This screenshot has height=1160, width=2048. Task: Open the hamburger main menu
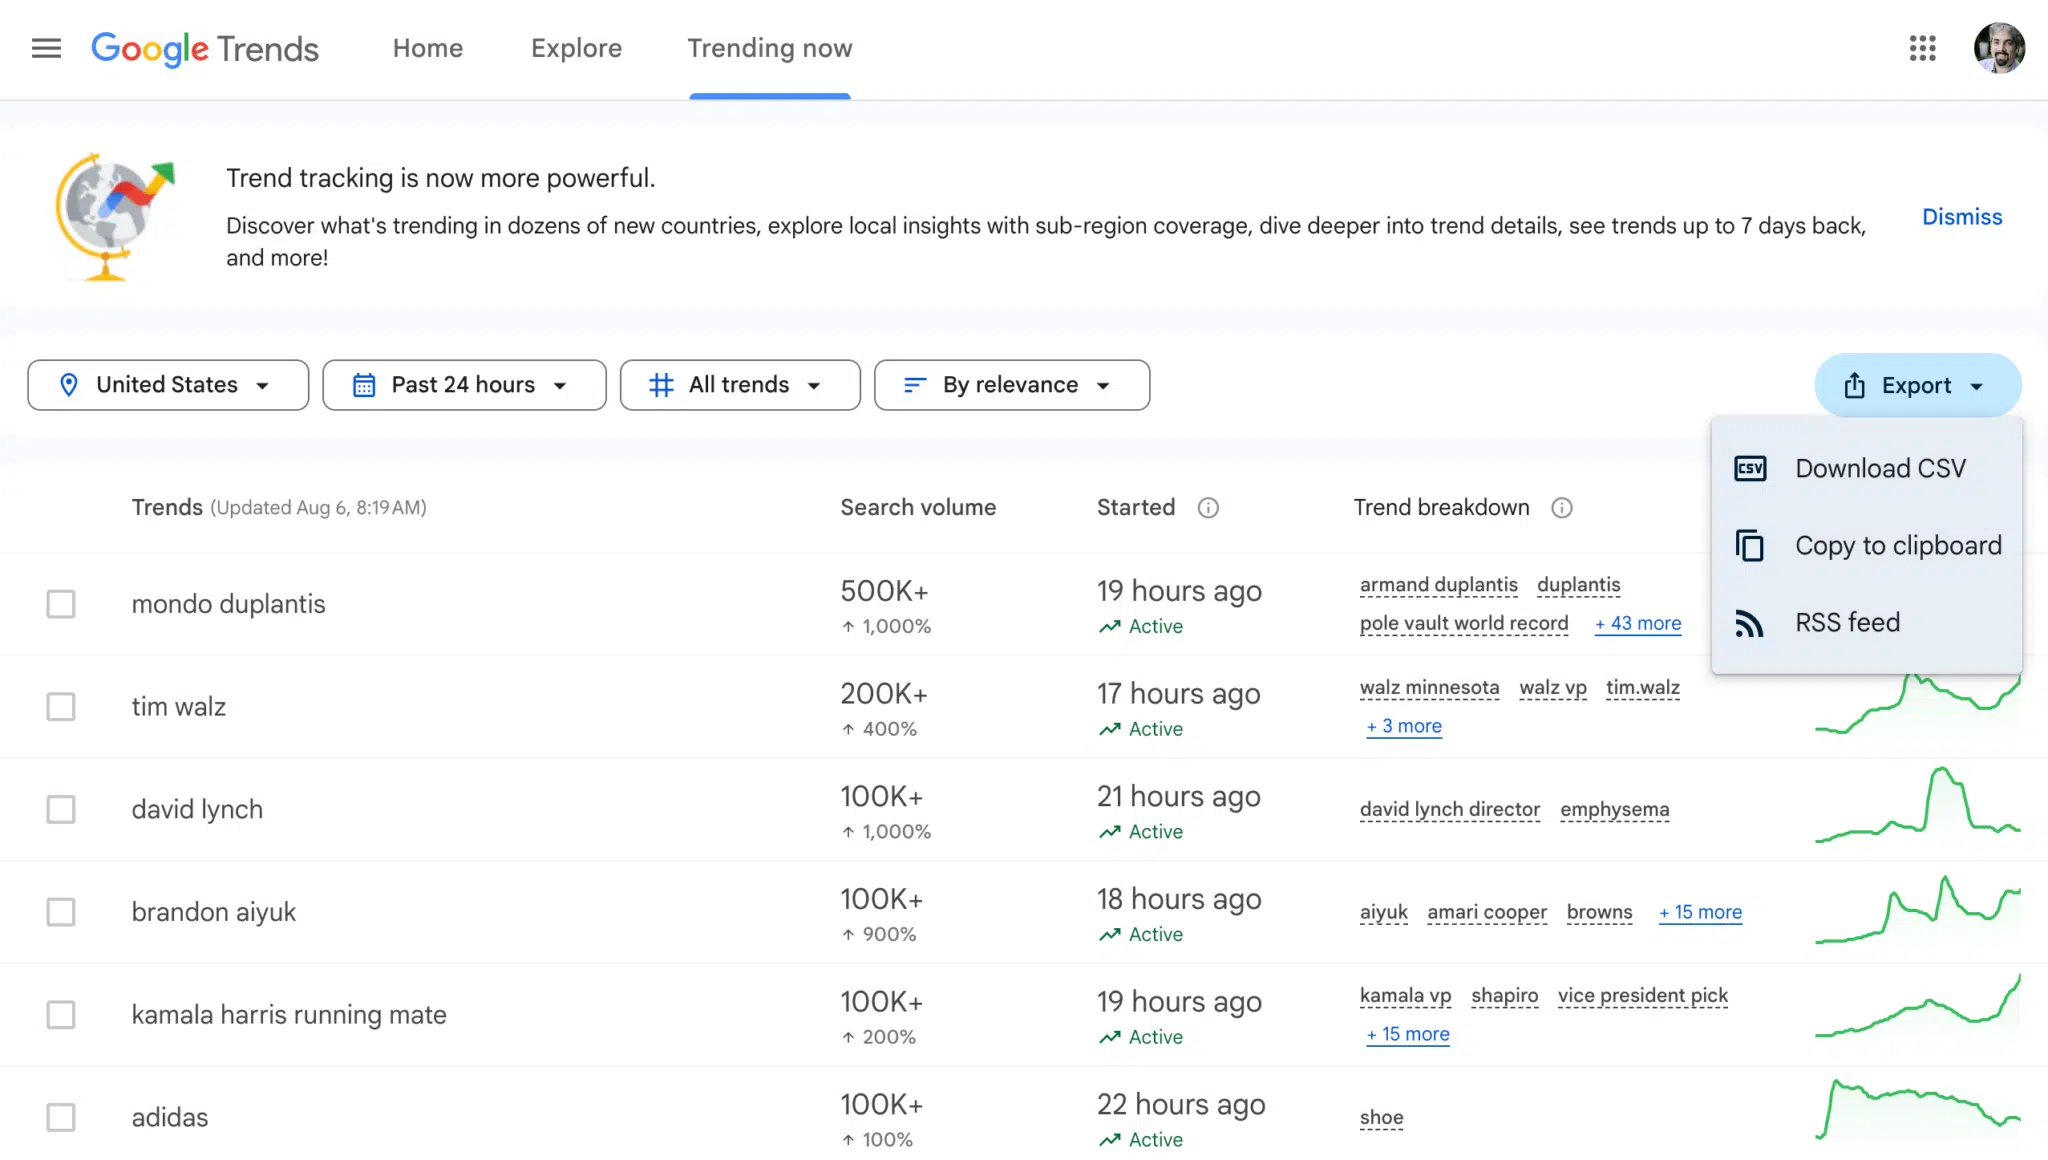[46, 48]
